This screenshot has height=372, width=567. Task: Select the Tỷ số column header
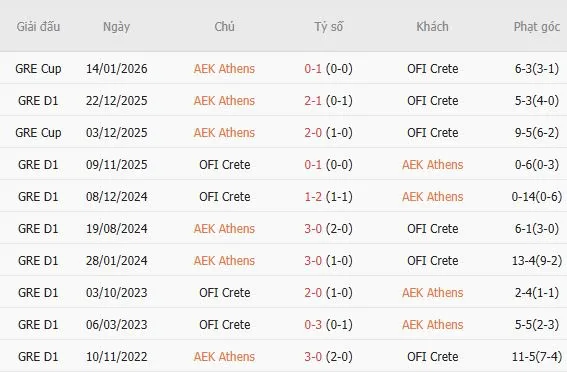[328, 27]
